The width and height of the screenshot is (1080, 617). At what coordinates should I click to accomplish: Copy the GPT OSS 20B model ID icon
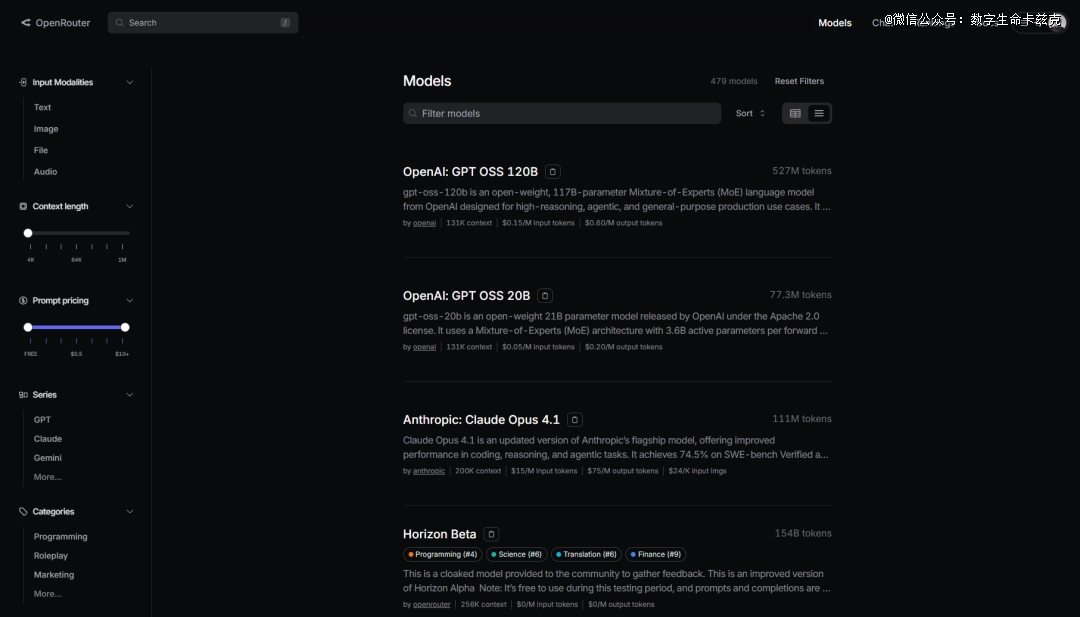coord(545,295)
